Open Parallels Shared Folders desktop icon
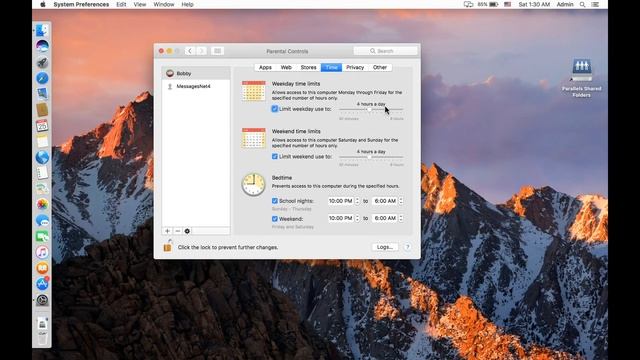 (x=581, y=78)
